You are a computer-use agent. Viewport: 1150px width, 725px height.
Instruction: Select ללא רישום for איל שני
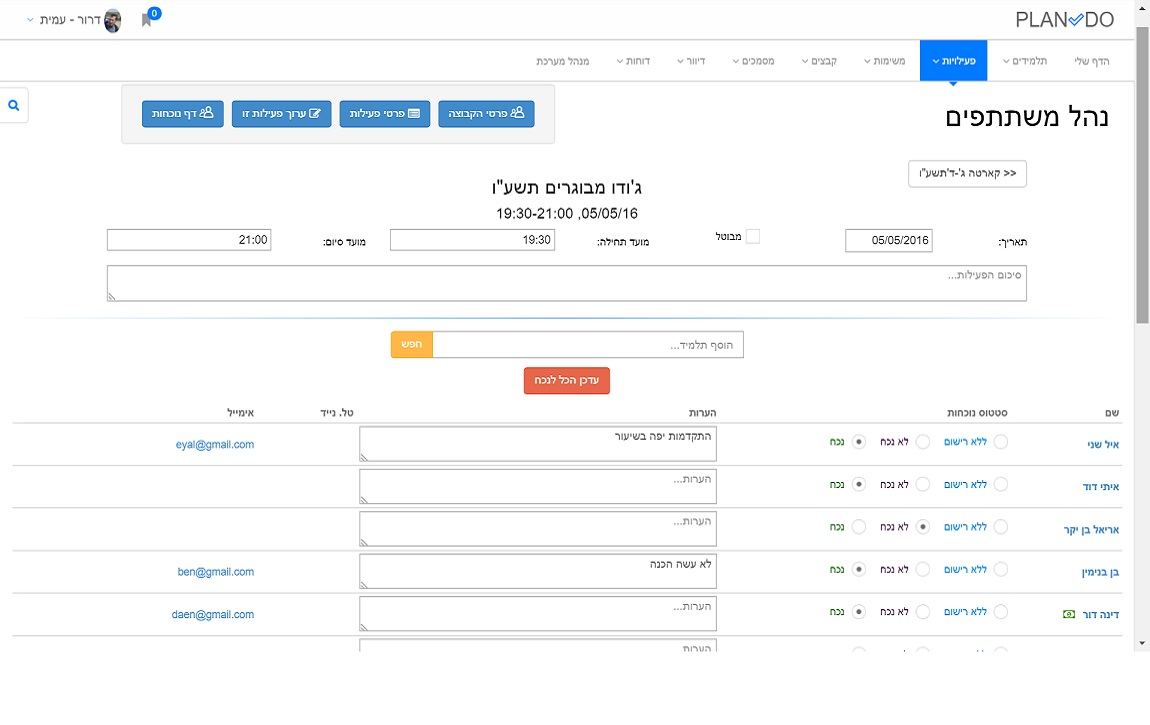[1000, 442]
